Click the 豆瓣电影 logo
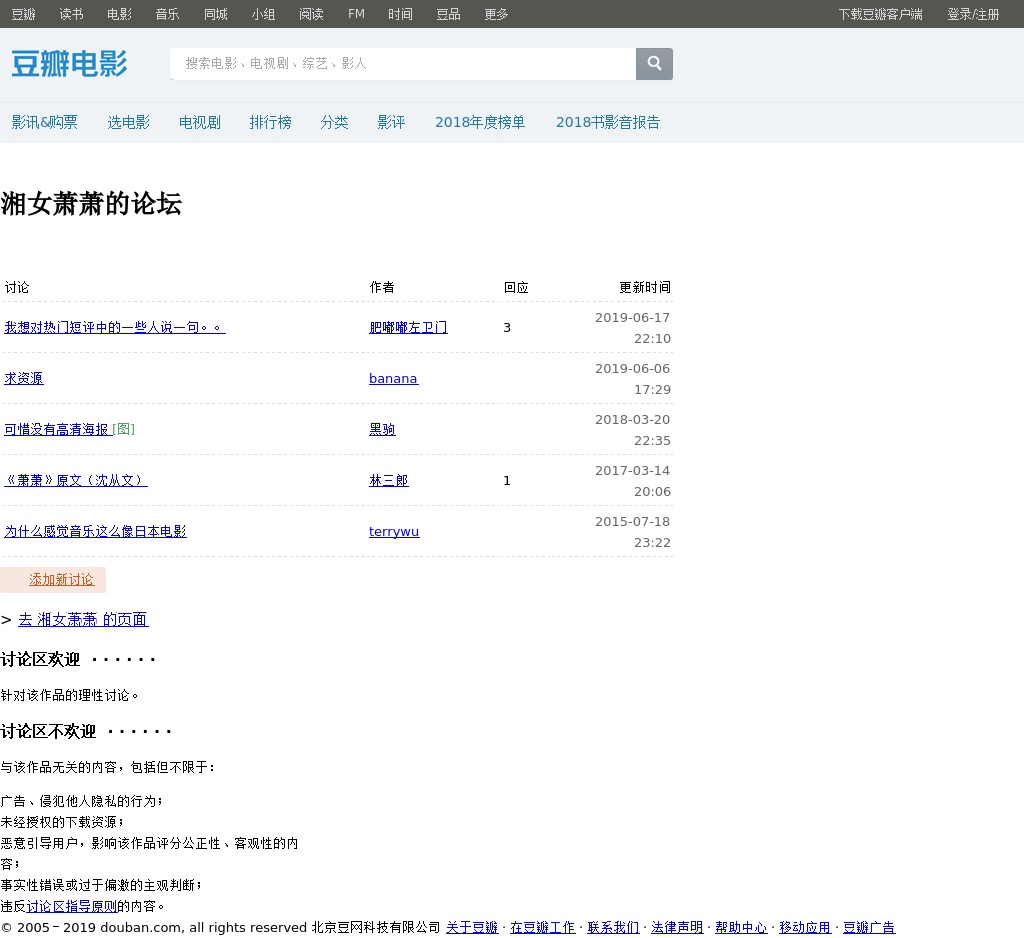This screenshot has height=938, width=1024. click(69, 64)
